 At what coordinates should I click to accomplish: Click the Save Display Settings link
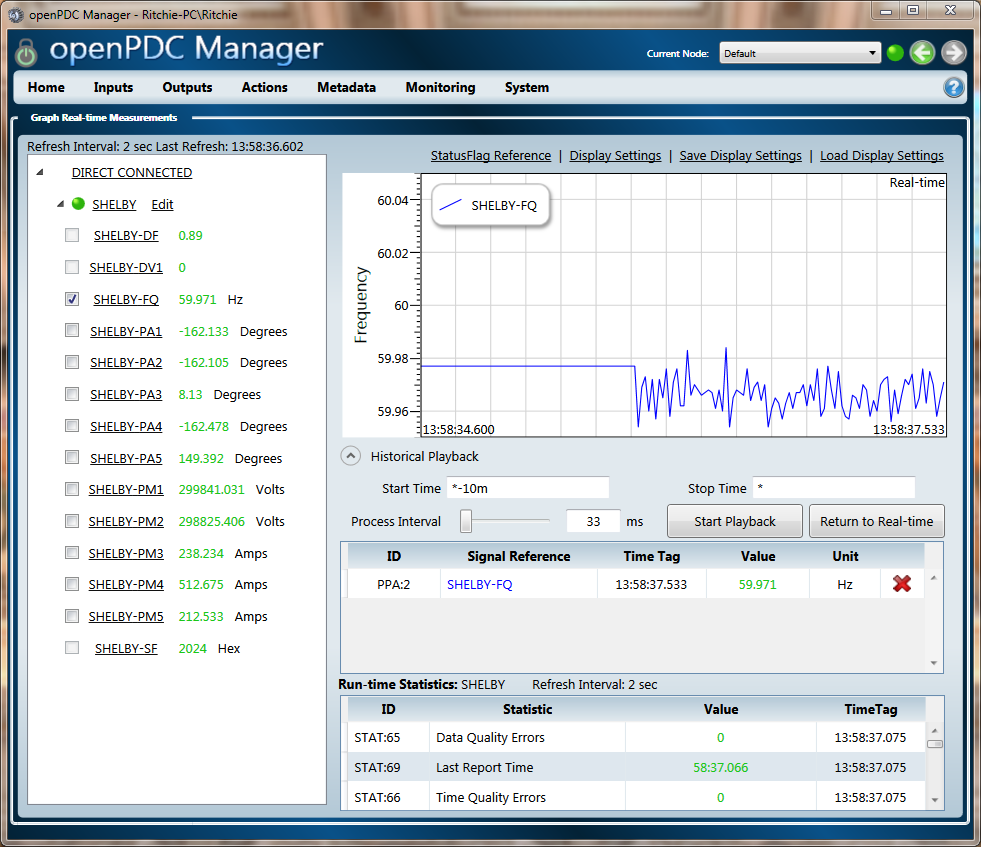point(740,155)
